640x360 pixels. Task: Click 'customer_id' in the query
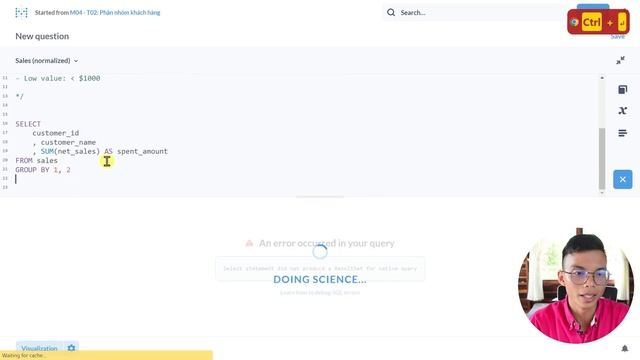56,133
